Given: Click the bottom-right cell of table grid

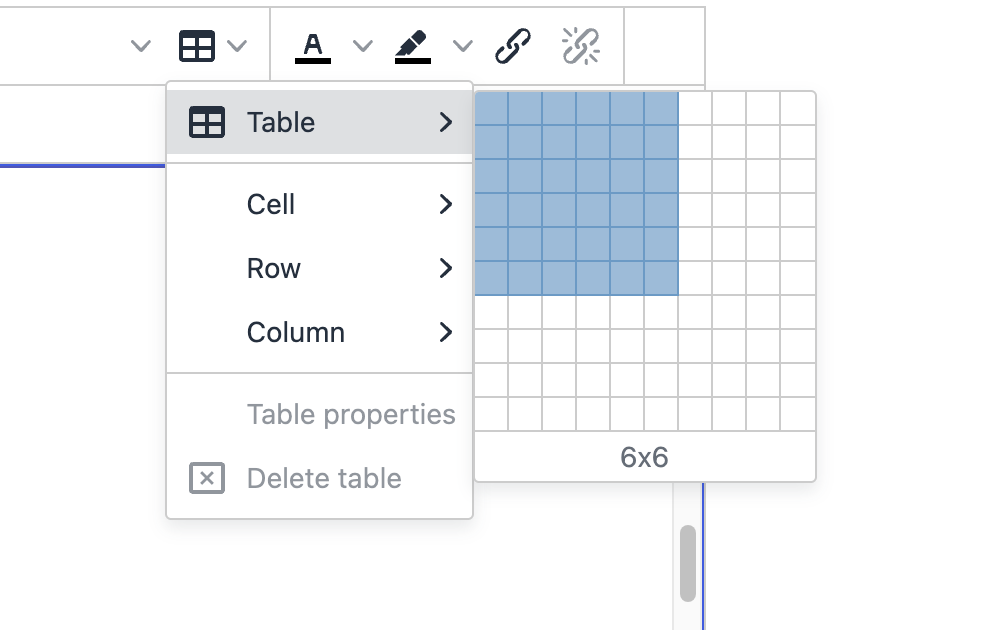Looking at the screenshot, I should (x=797, y=414).
